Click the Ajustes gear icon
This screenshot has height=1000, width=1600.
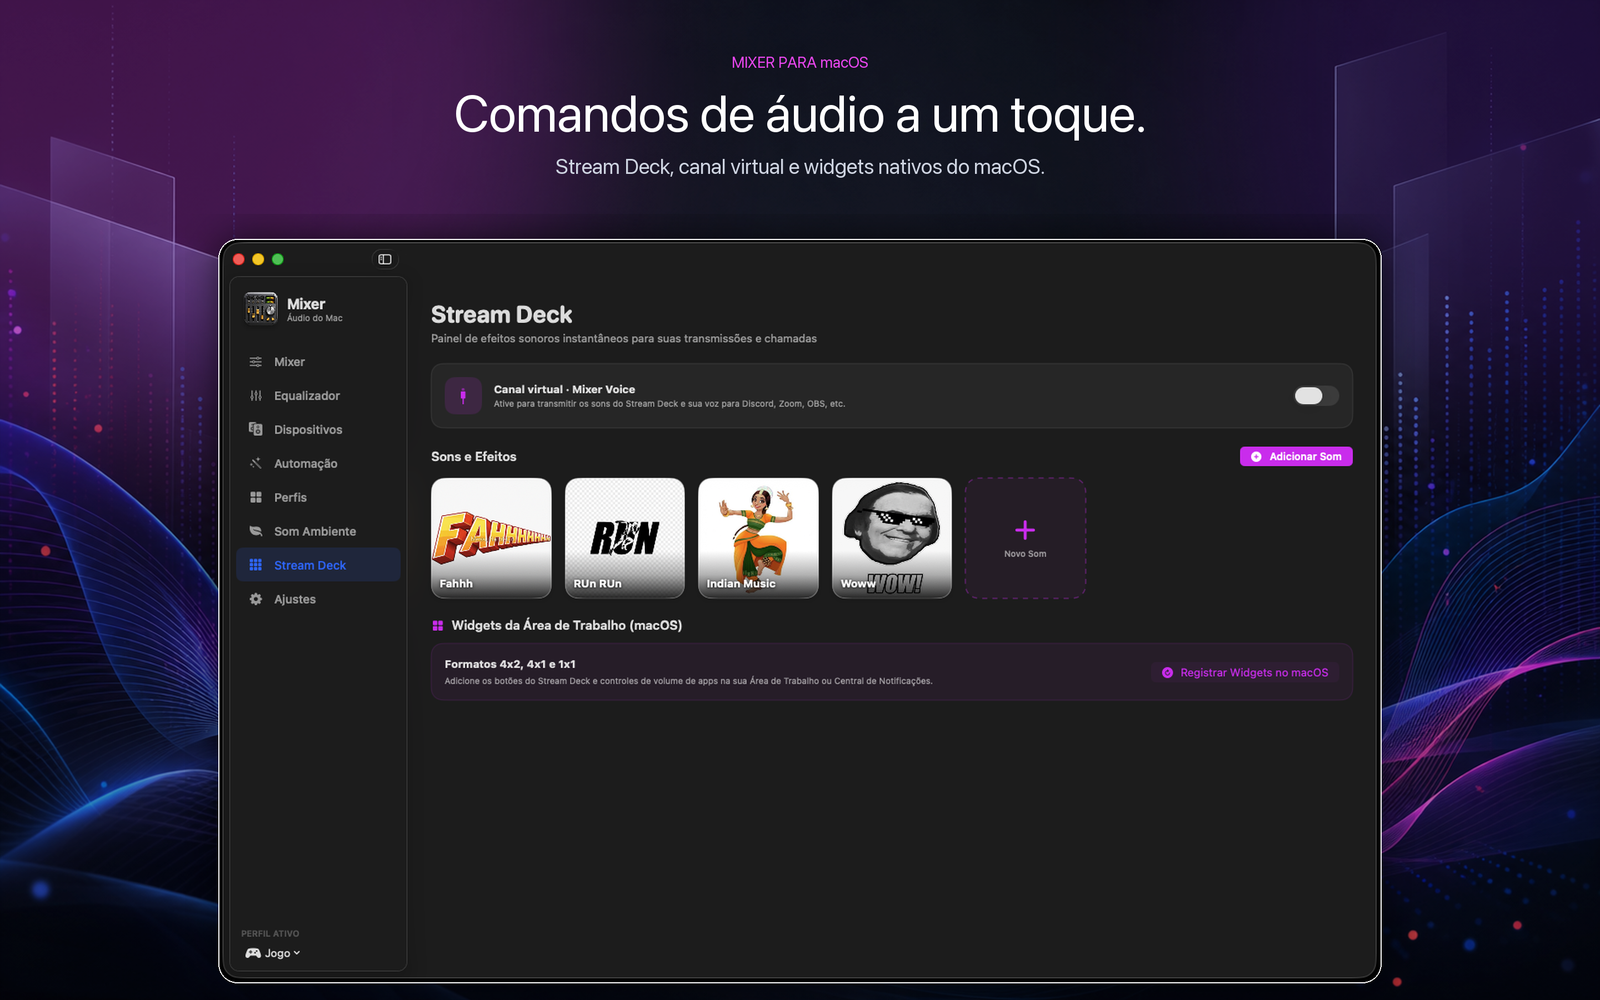[x=256, y=599]
